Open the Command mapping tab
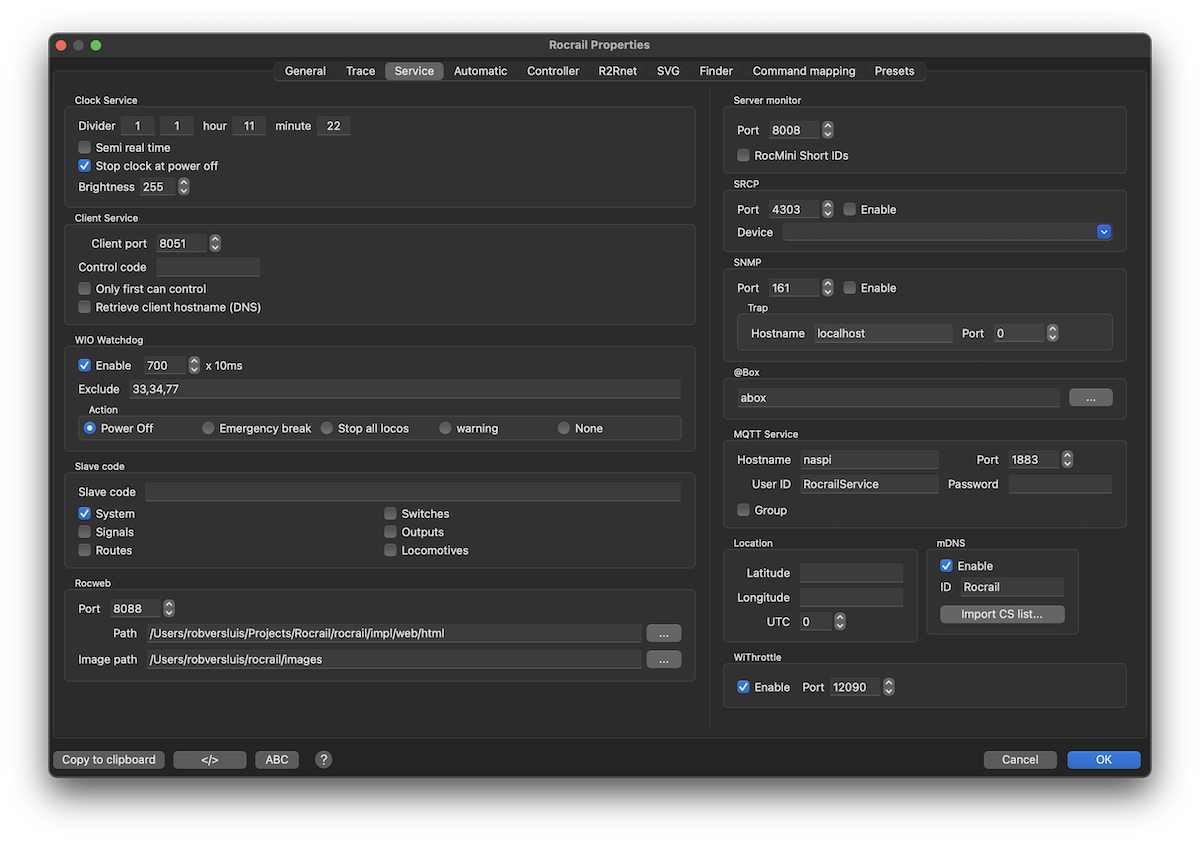 [803, 71]
